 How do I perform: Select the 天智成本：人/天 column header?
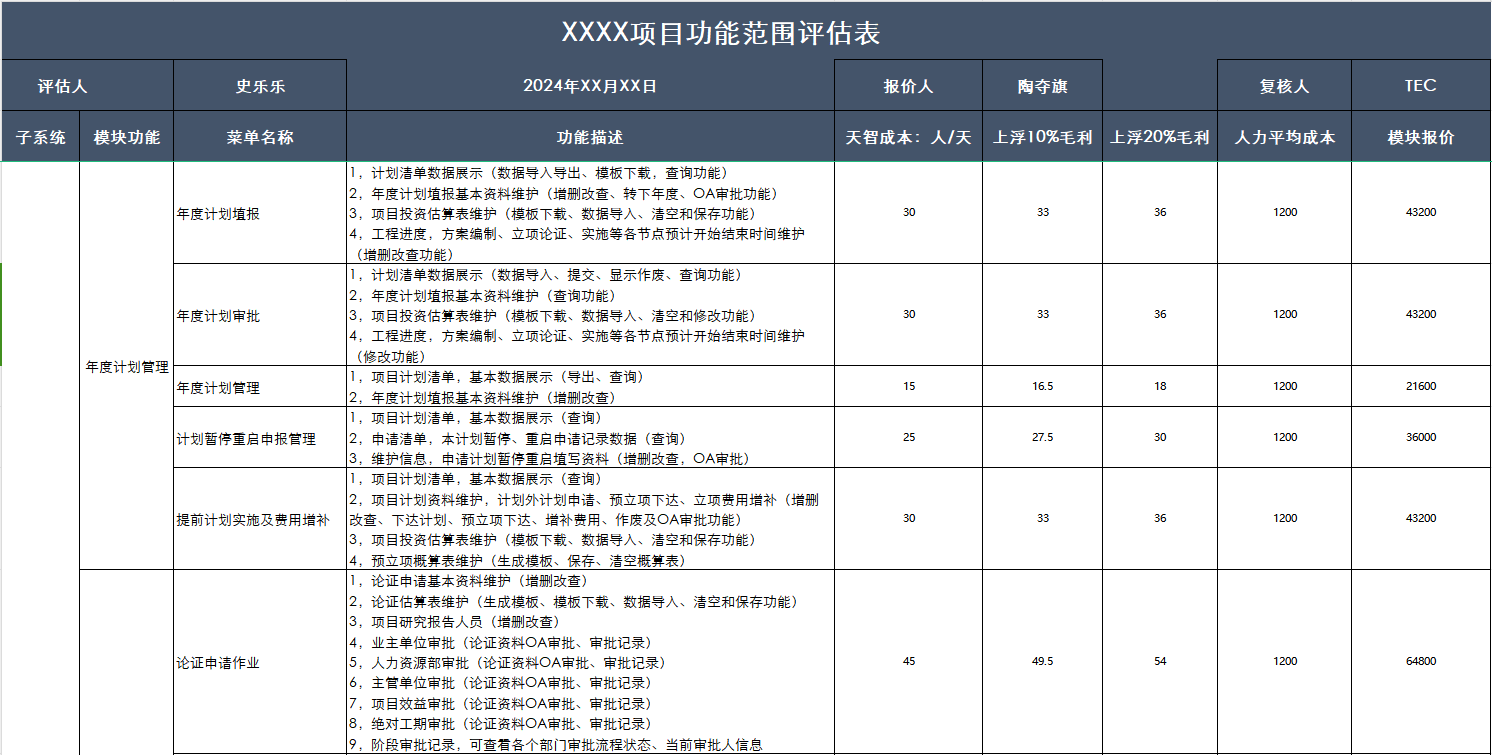click(x=908, y=137)
